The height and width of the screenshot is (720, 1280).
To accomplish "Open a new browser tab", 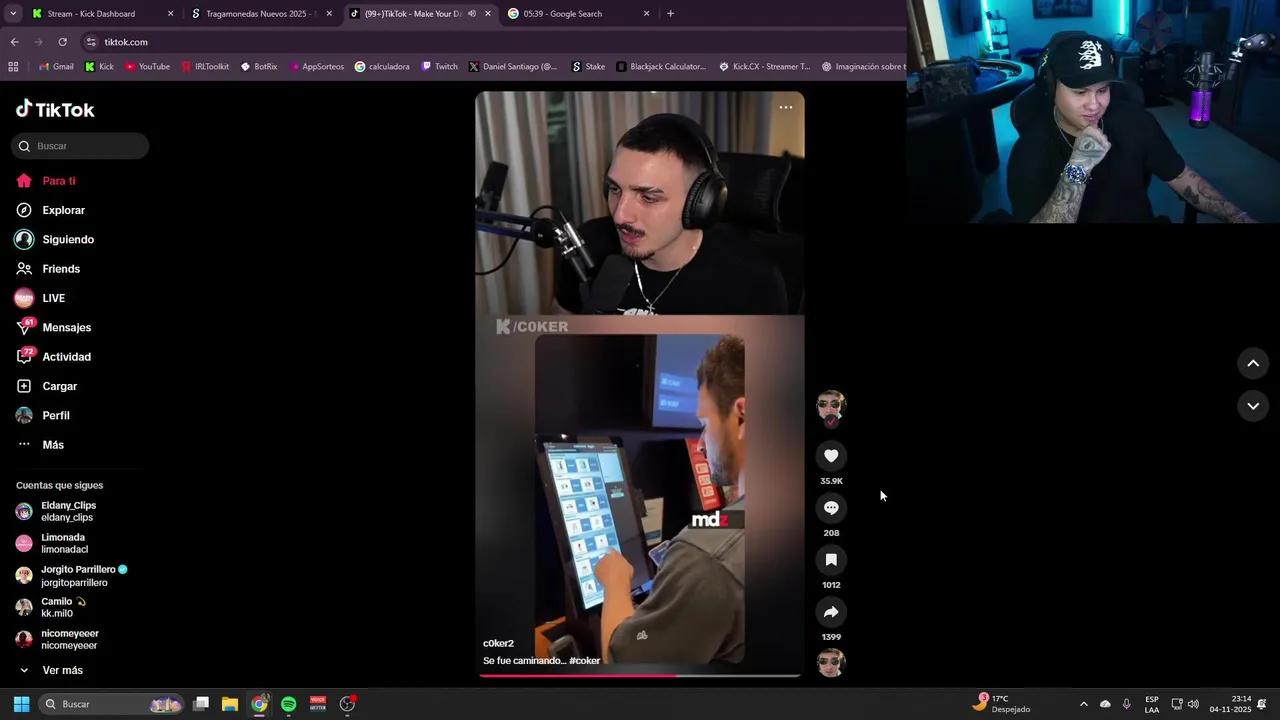I will click(x=670, y=14).
